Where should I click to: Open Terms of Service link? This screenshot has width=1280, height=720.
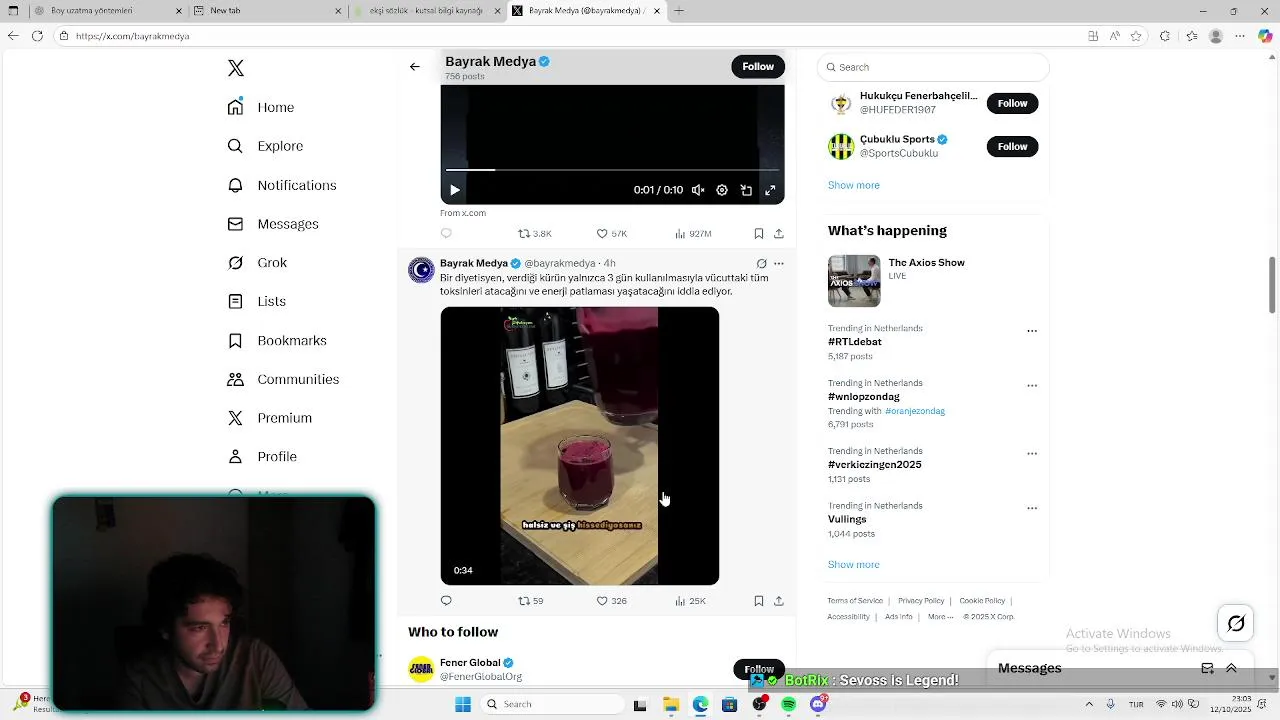855,601
